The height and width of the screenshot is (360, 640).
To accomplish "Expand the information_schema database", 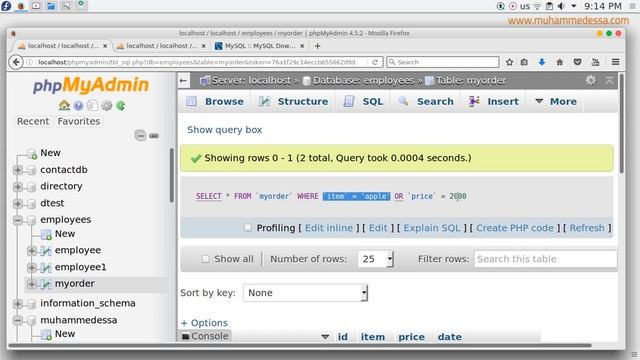I will tap(18, 304).
